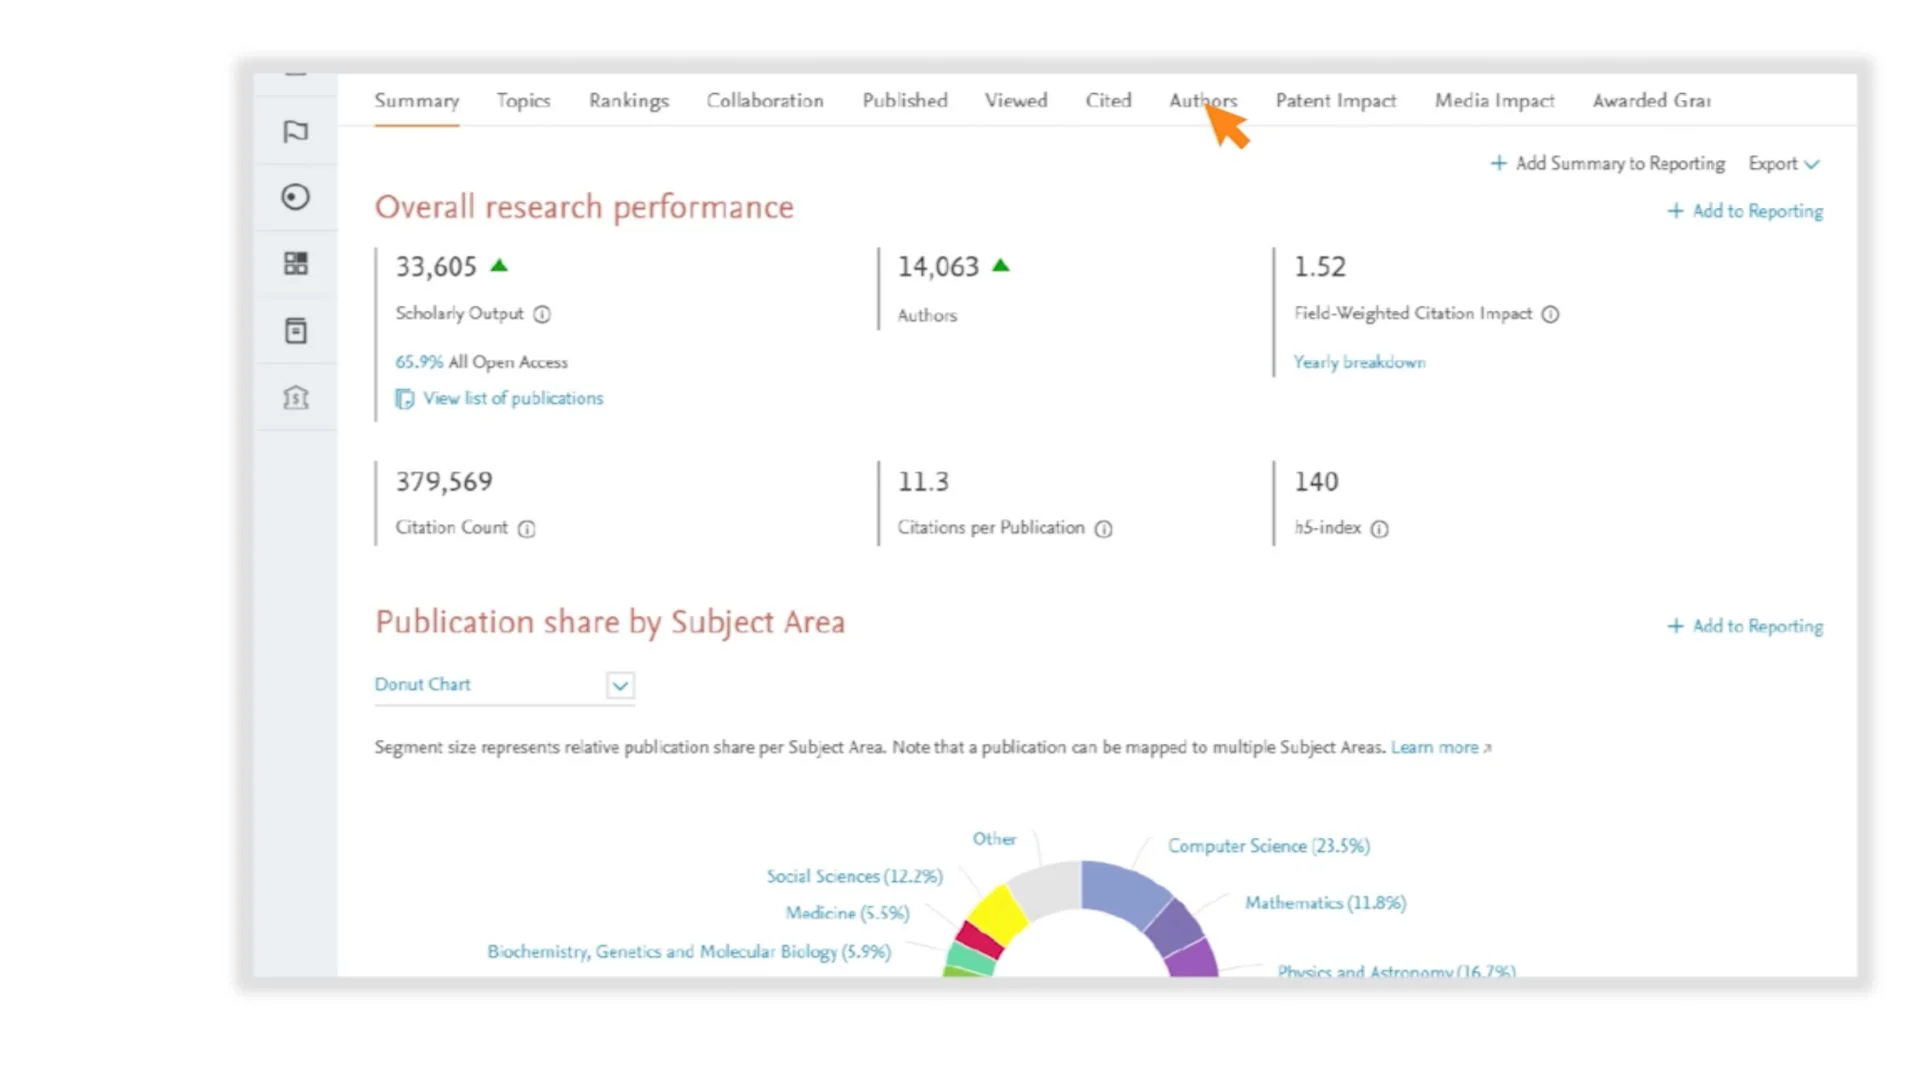The image size is (1920, 1080).
Task: Open the circular target sidebar icon
Action: [x=296, y=197]
